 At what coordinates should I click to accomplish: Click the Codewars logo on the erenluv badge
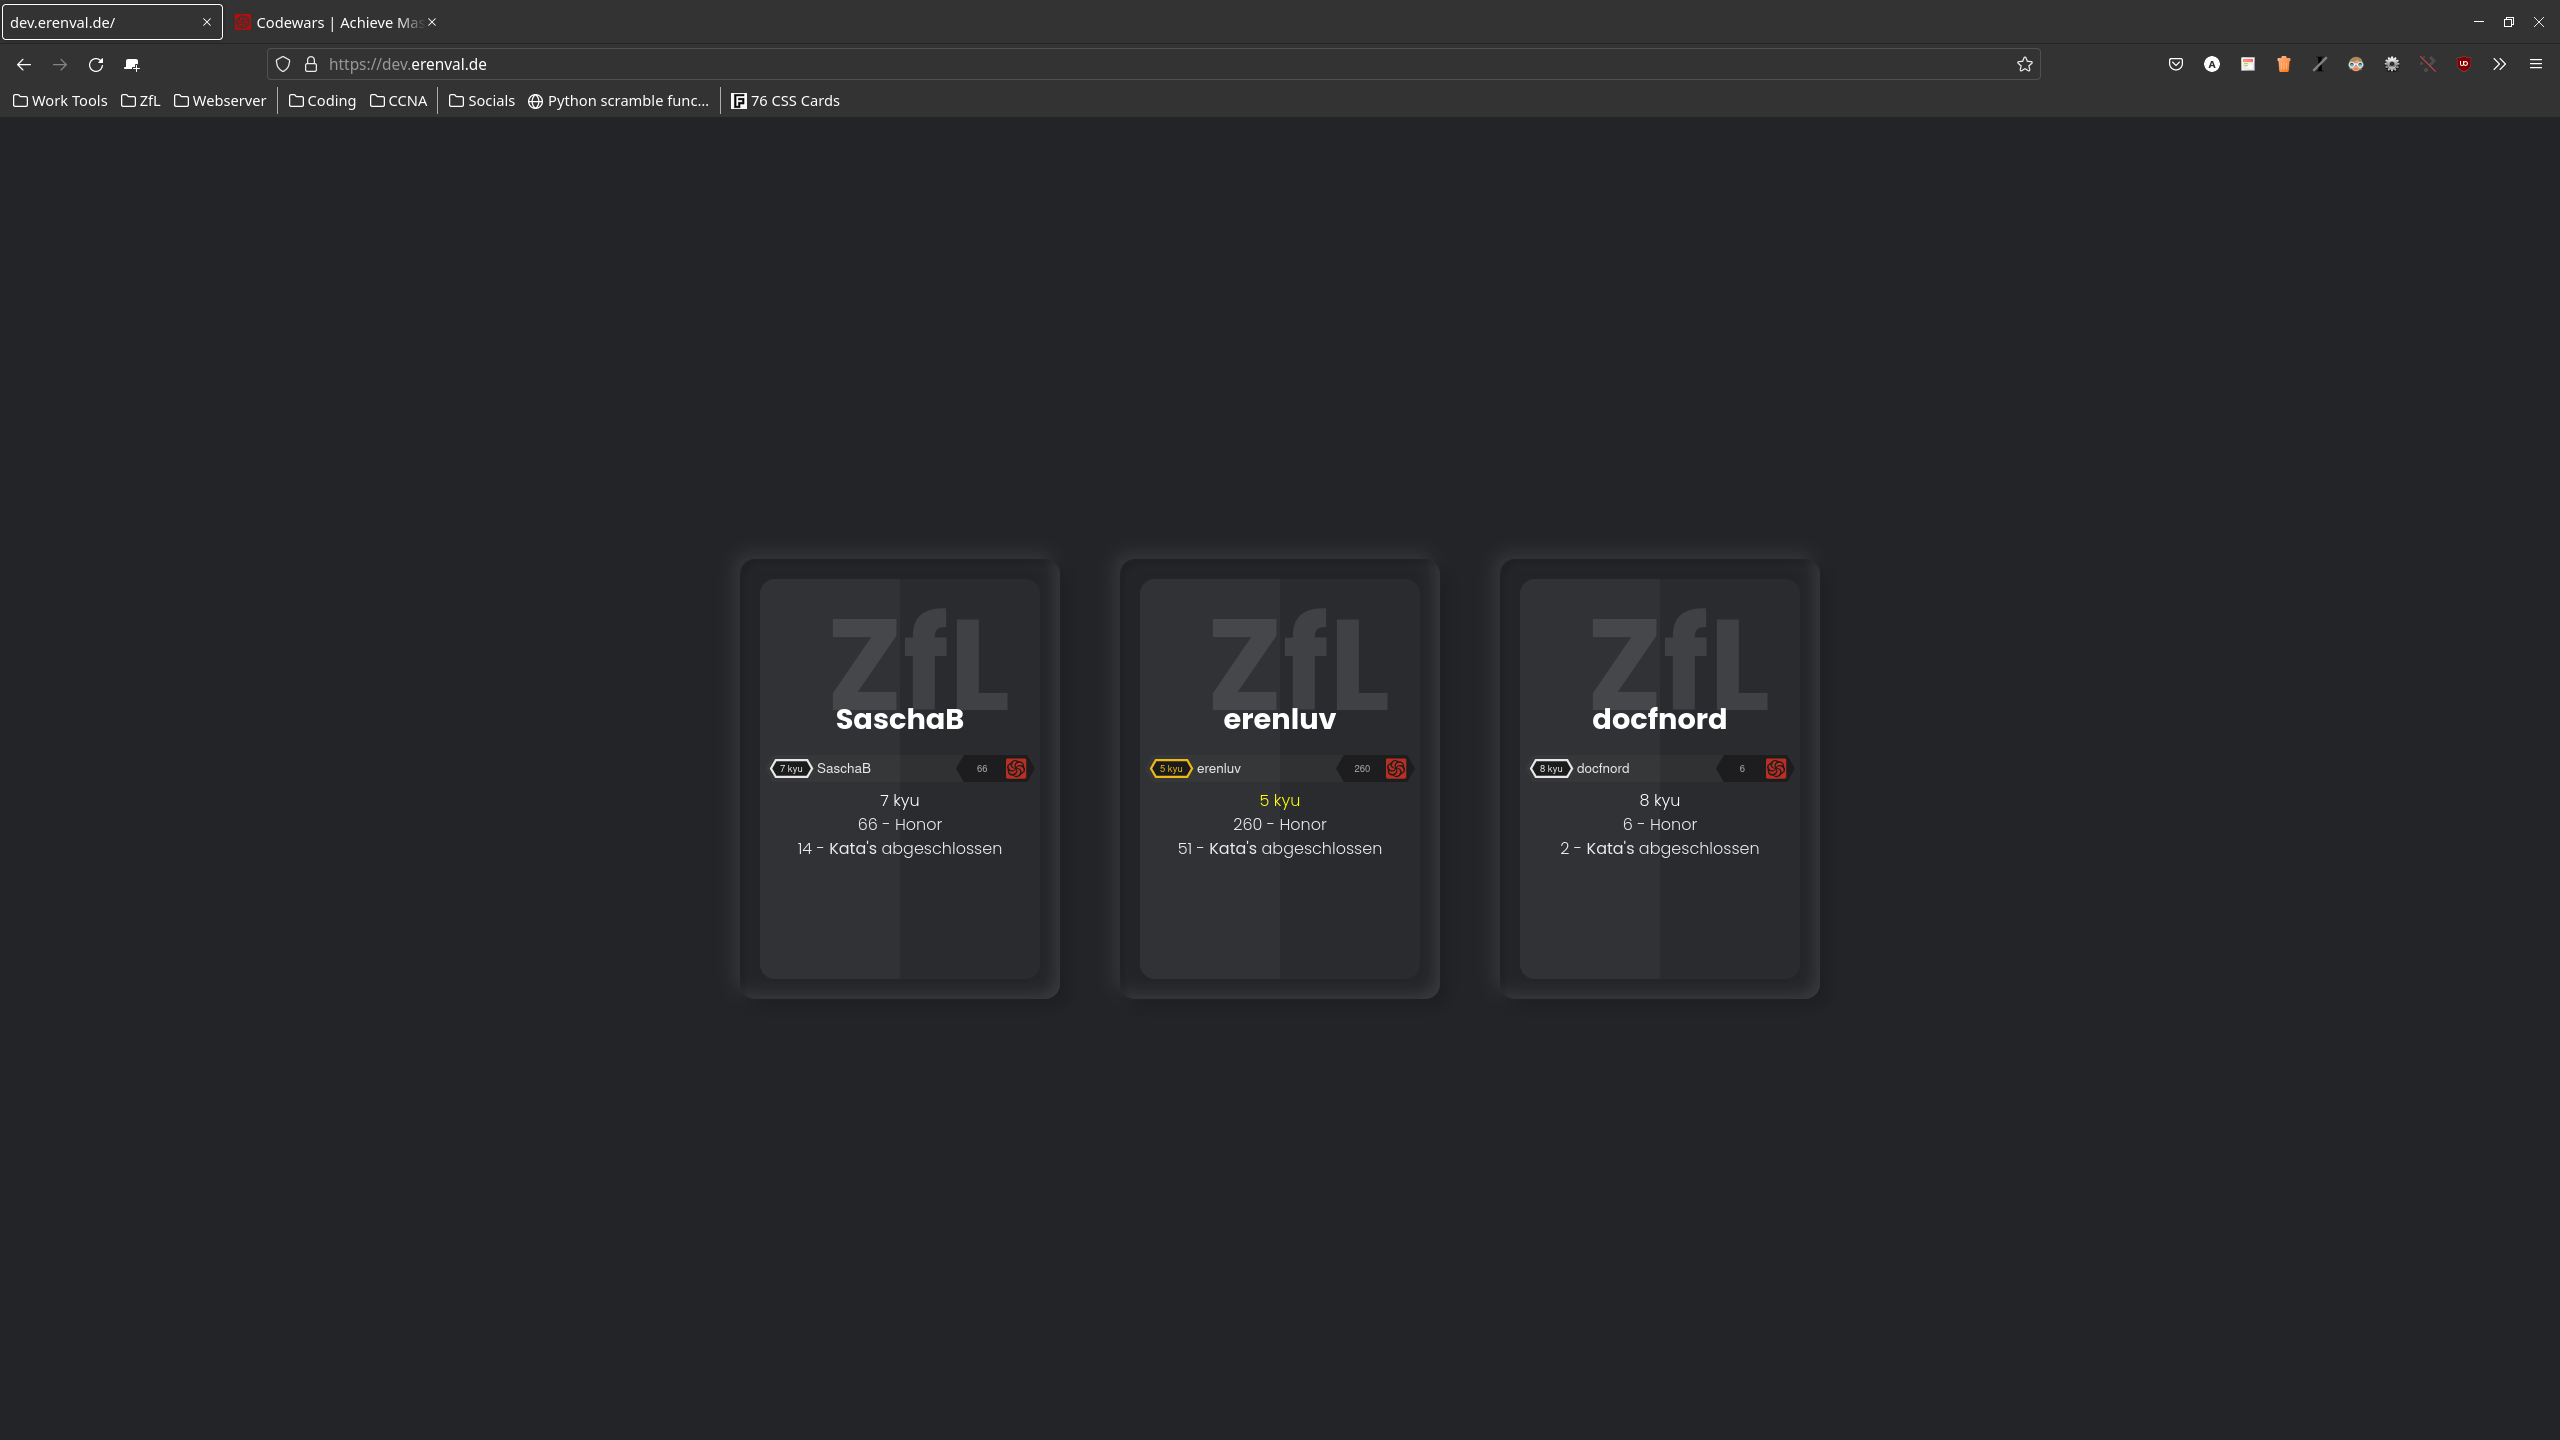click(1396, 768)
